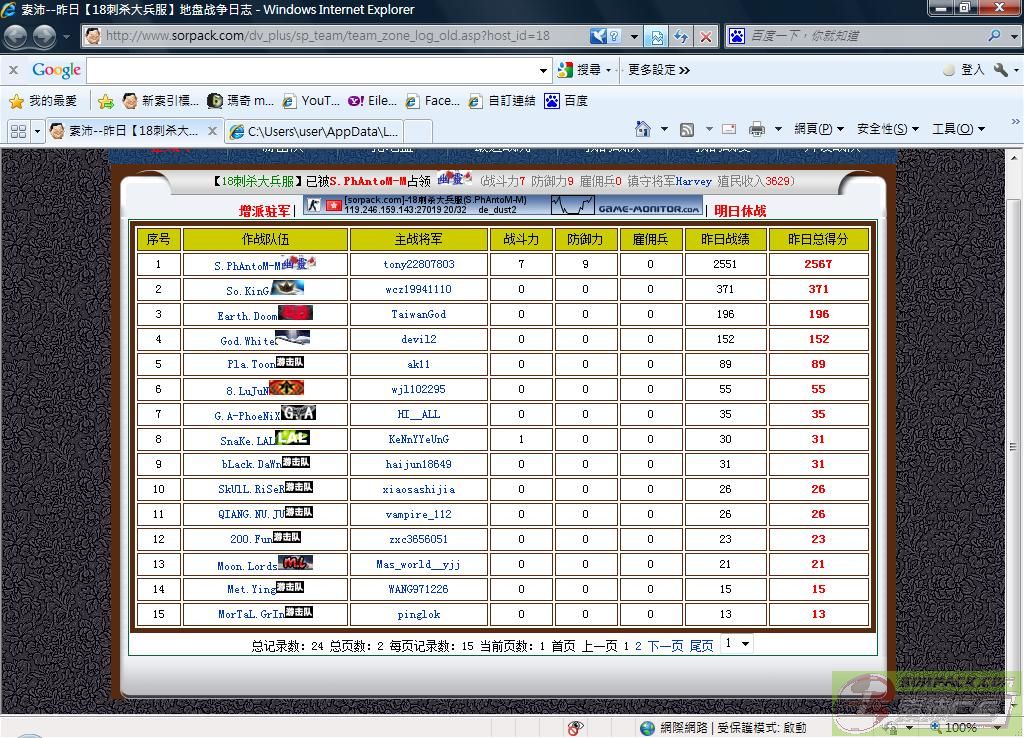Click the Compatibility View icon in address bar
The width and height of the screenshot is (1024, 738).
657,37
